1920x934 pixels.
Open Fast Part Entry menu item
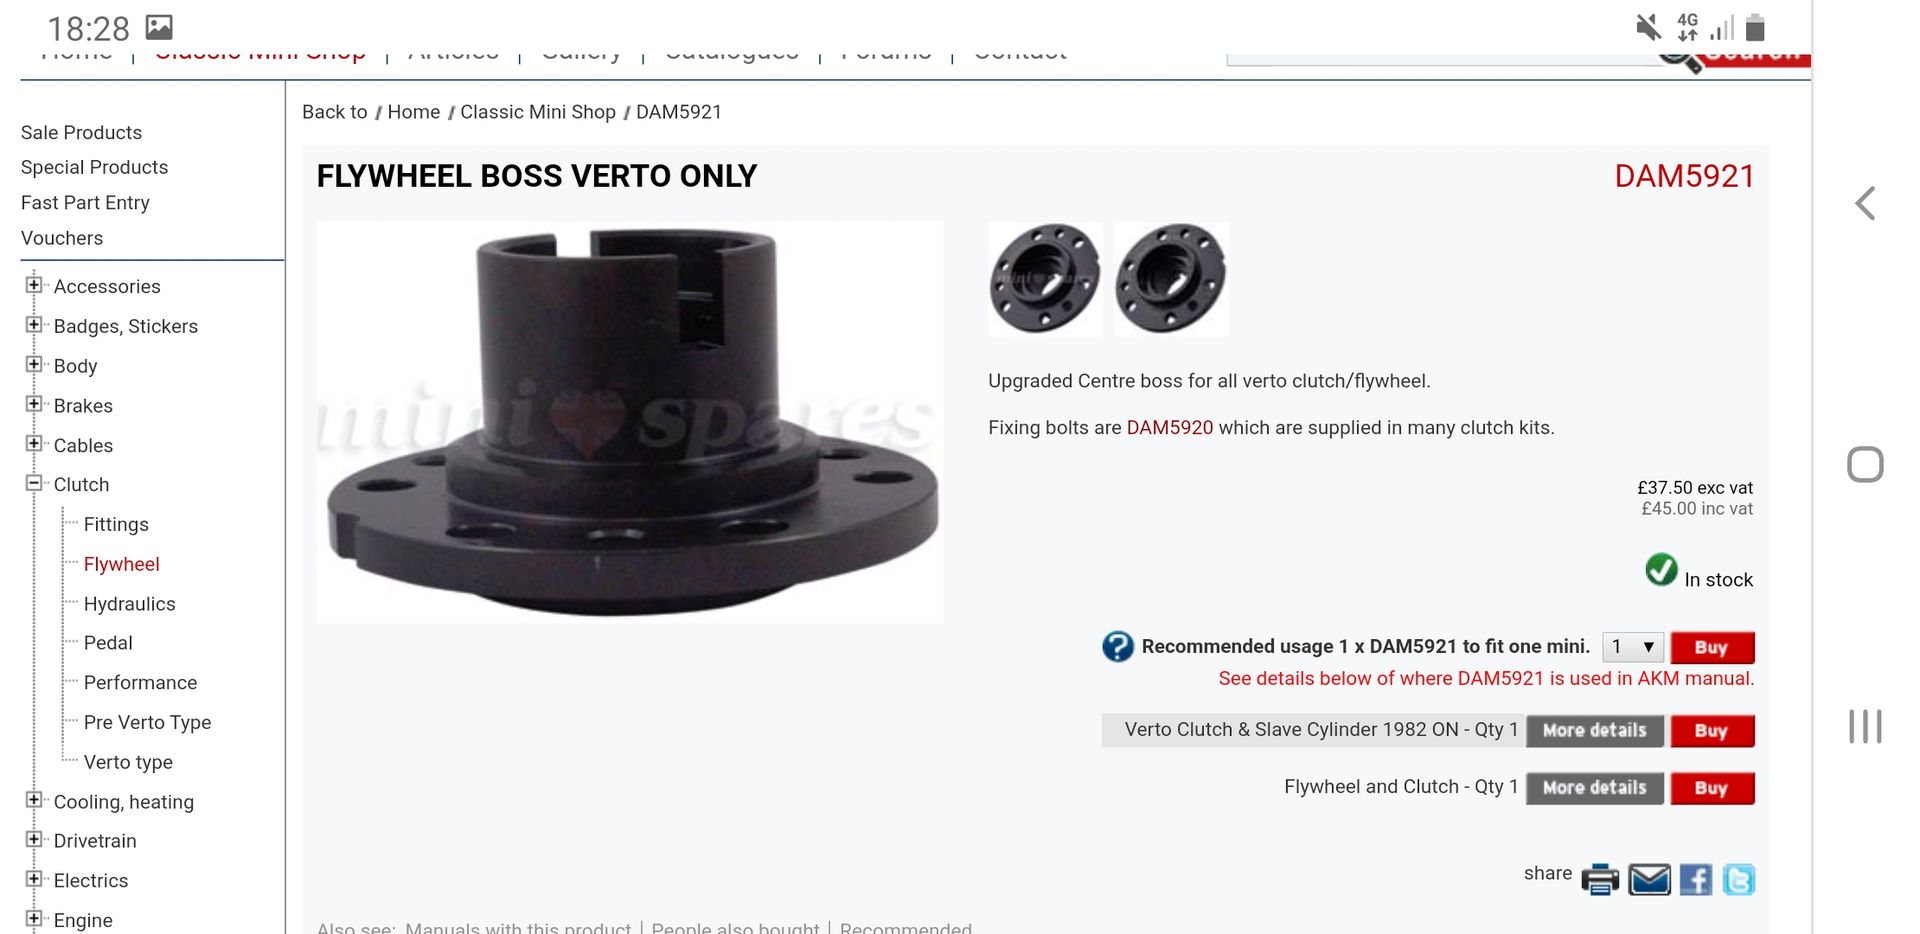pyautogui.click(x=85, y=203)
